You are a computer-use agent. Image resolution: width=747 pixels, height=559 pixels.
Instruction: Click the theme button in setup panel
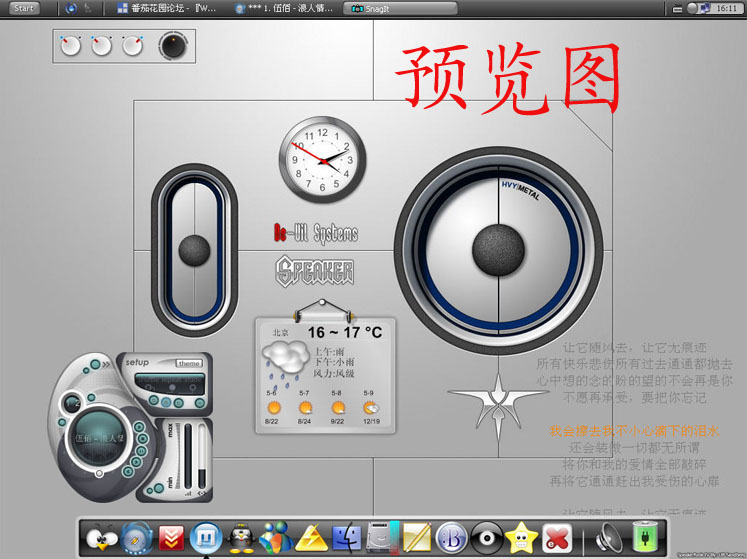pyautogui.click(x=189, y=363)
